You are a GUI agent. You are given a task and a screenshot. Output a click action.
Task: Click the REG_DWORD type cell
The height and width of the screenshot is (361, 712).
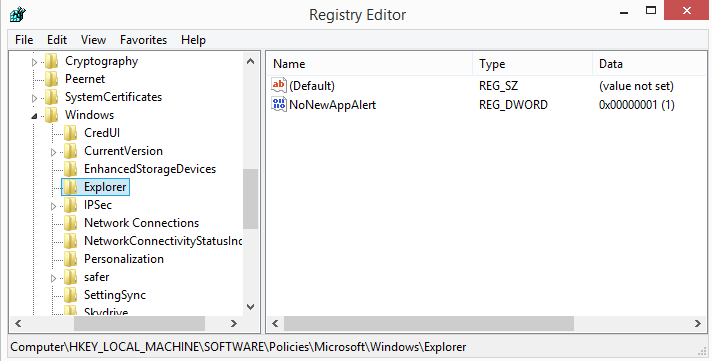click(x=514, y=105)
